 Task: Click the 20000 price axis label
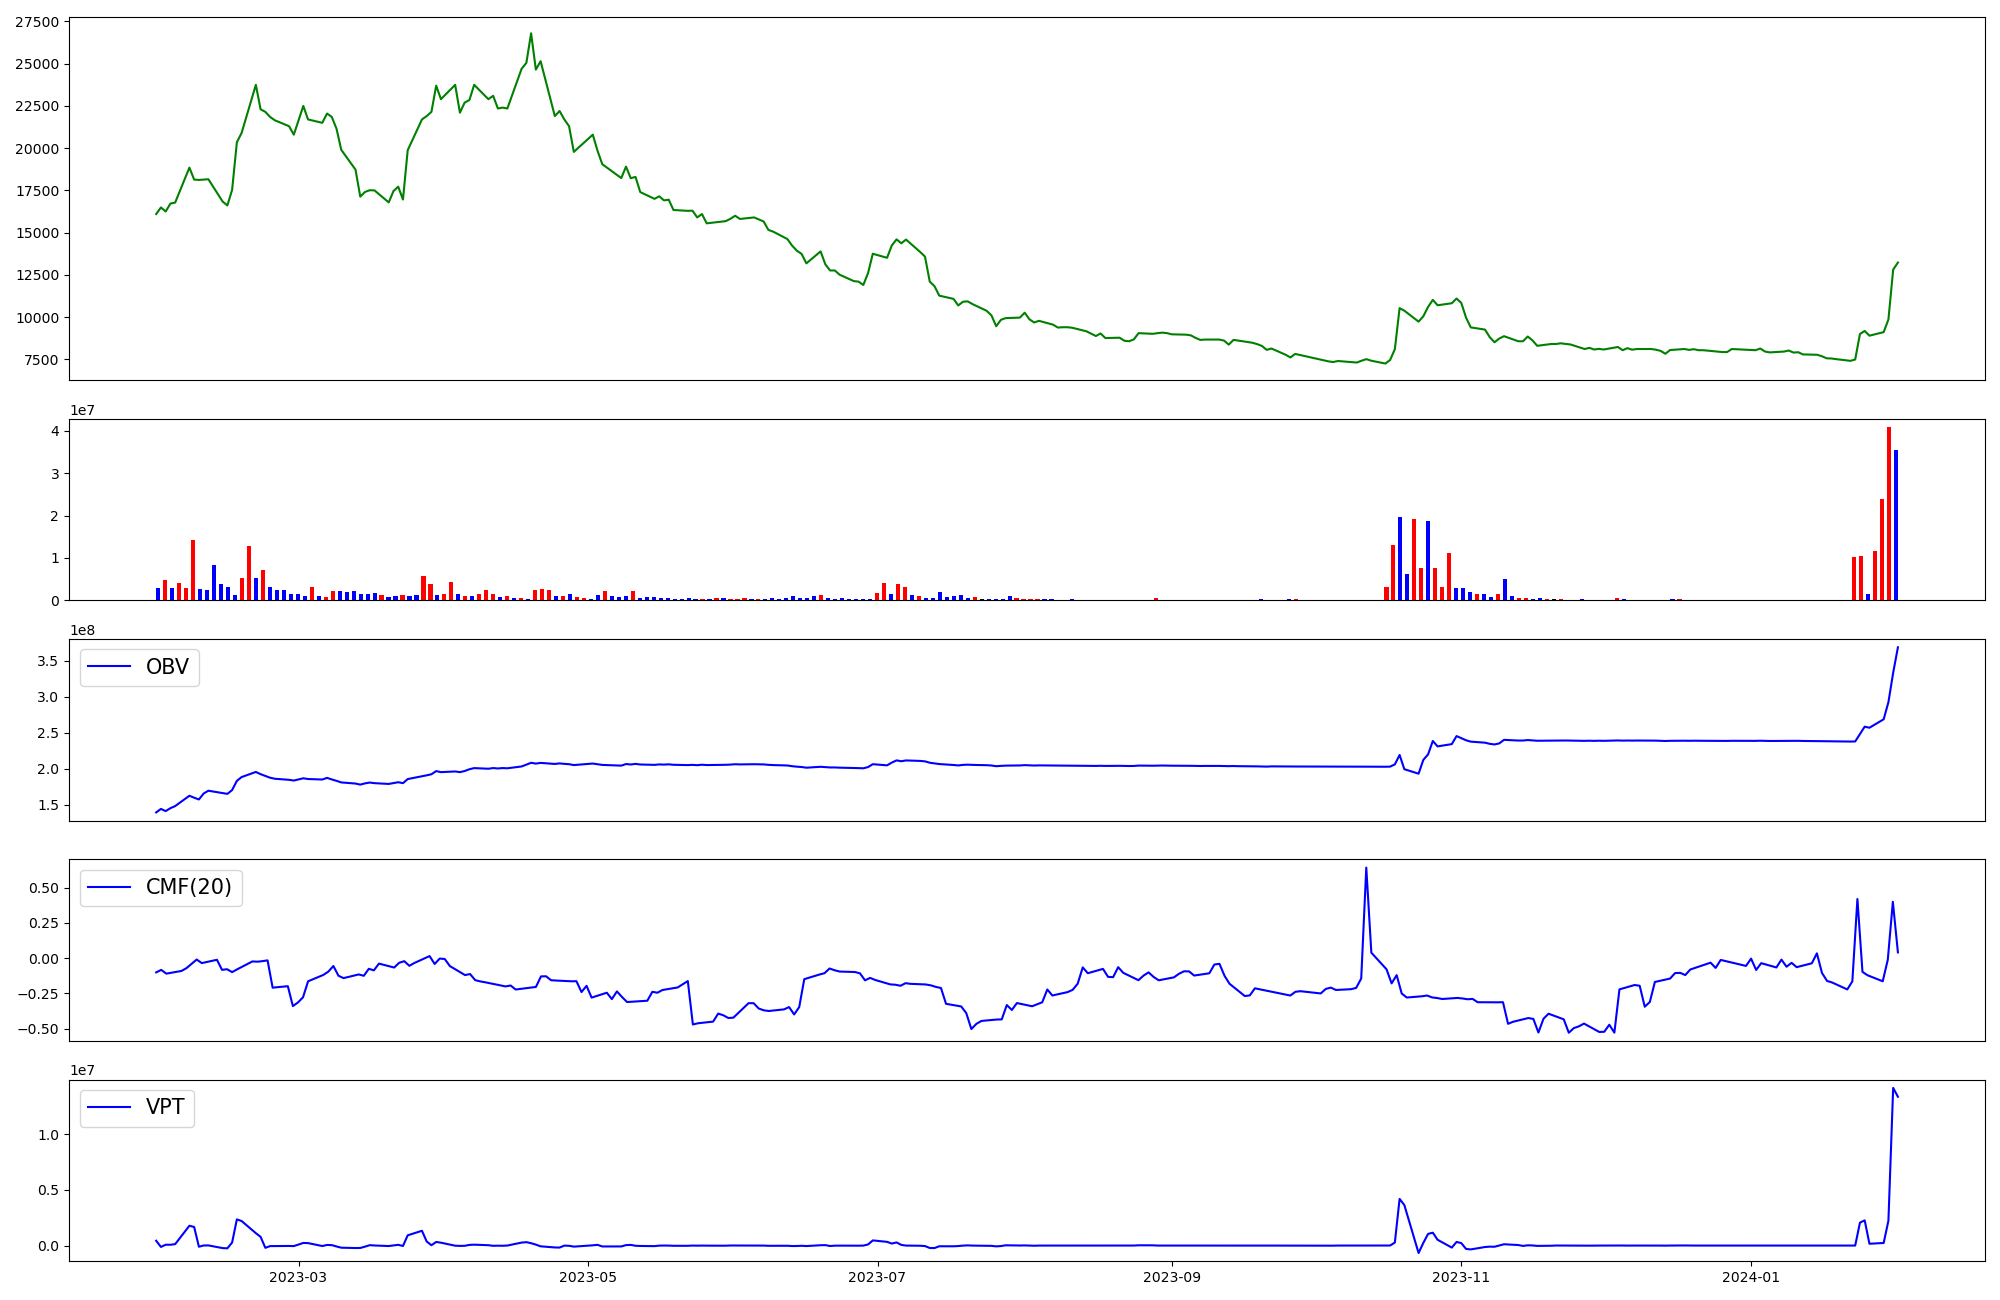coord(36,149)
